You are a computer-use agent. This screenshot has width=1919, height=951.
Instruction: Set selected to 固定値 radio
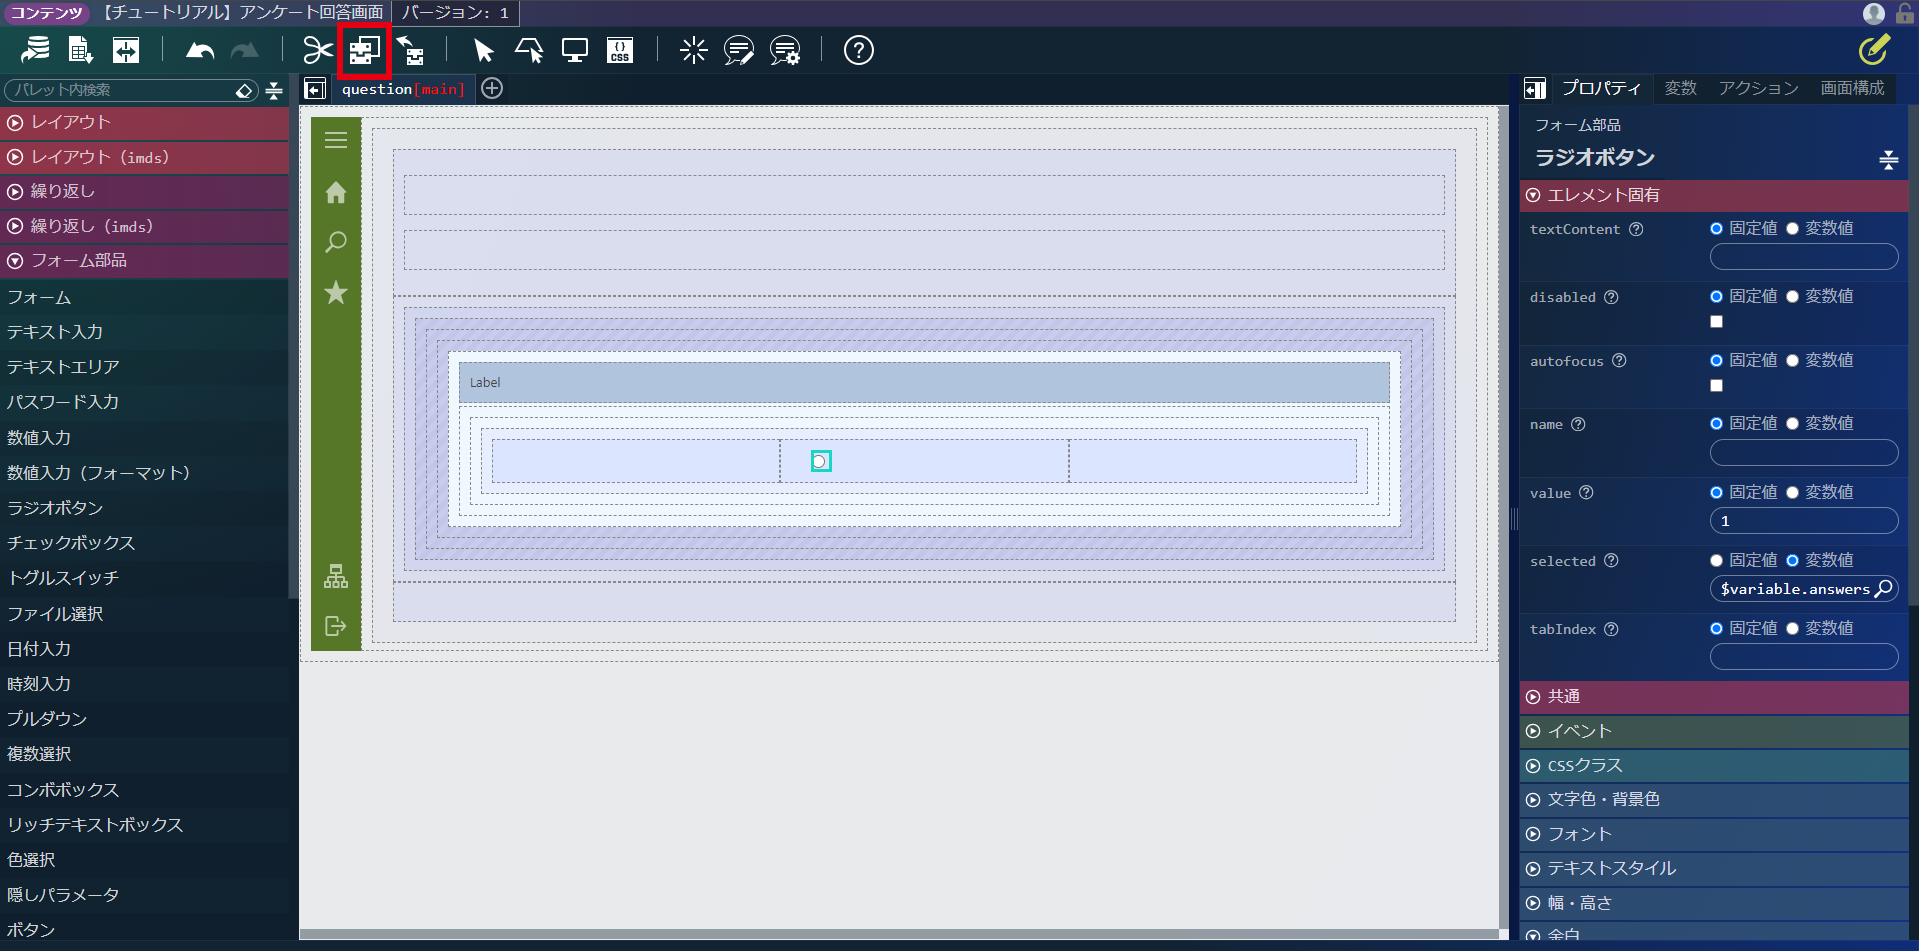[x=1716, y=560]
